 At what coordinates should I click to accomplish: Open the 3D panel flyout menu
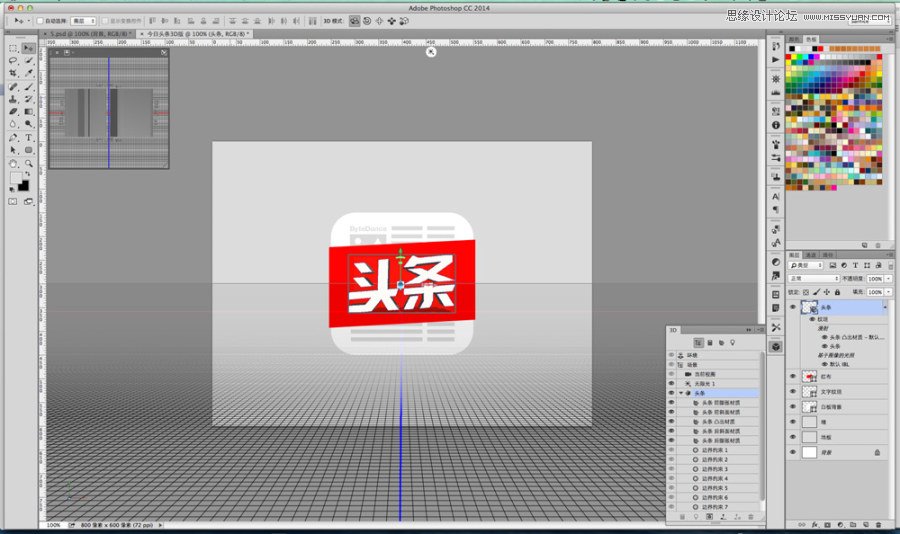click(759, 330)
